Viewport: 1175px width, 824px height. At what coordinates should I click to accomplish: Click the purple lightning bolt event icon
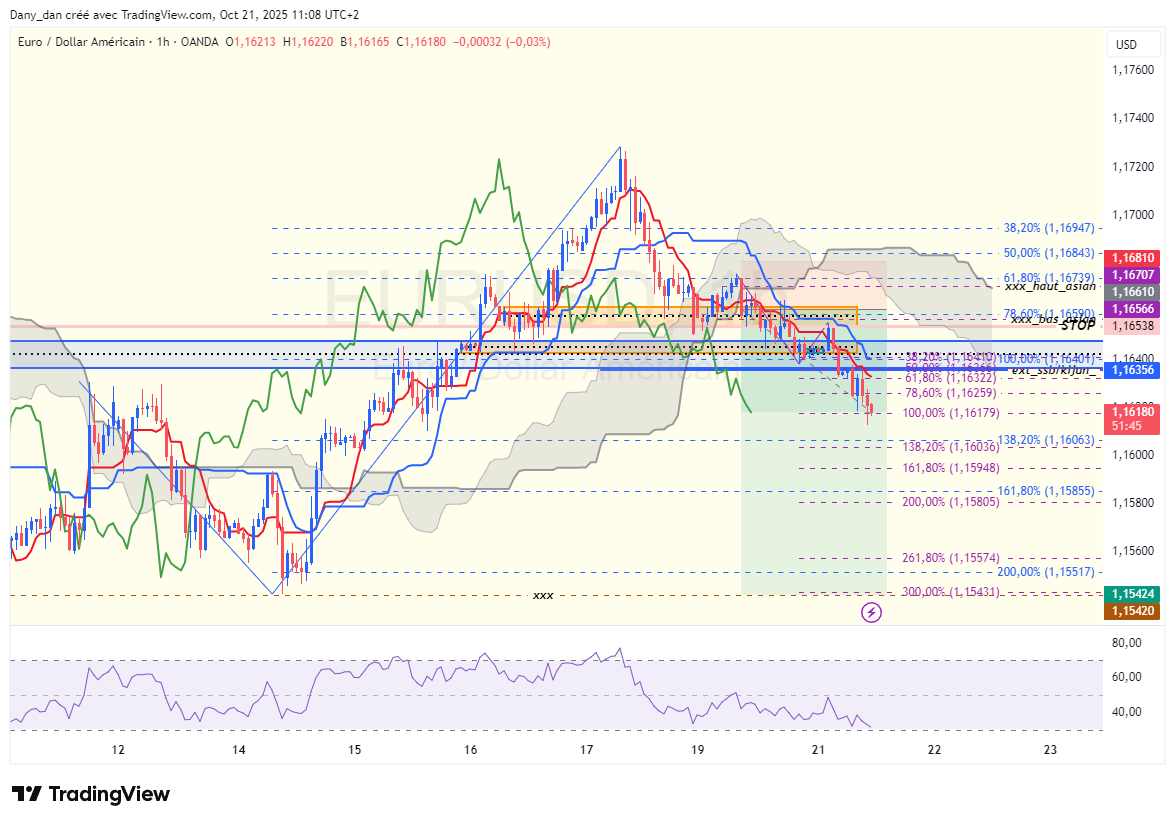[x=871, y=613]
